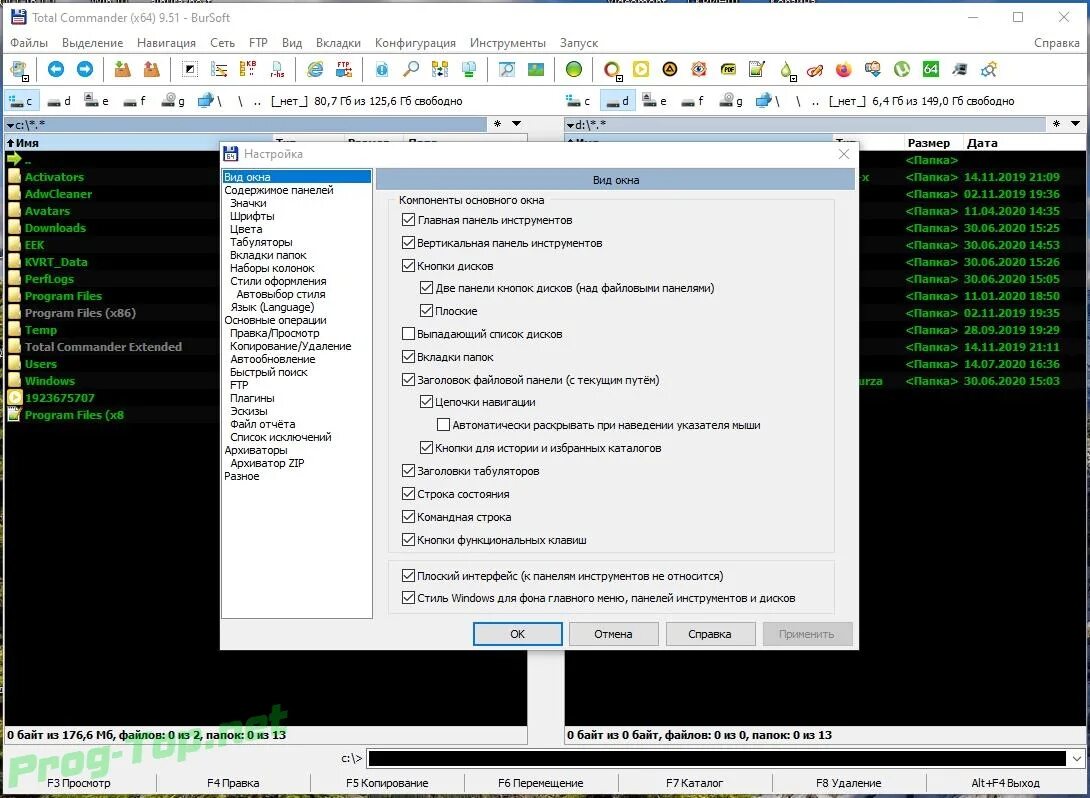Click the green circle toolbar icon
This screenshot has width=1090, height=798.
click(574, 69)
